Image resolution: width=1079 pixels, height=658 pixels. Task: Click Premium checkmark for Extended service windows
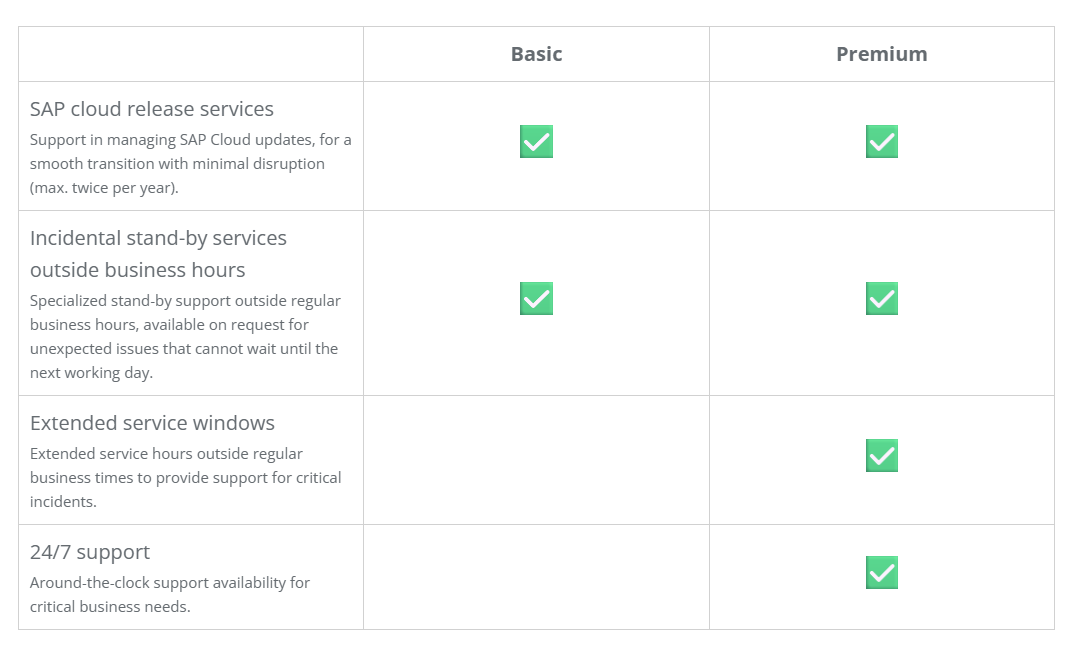[882, 456]
